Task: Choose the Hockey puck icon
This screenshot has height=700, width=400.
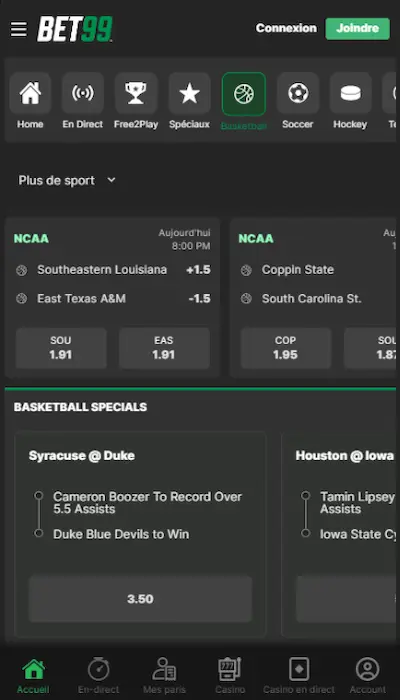Action: 350,93
